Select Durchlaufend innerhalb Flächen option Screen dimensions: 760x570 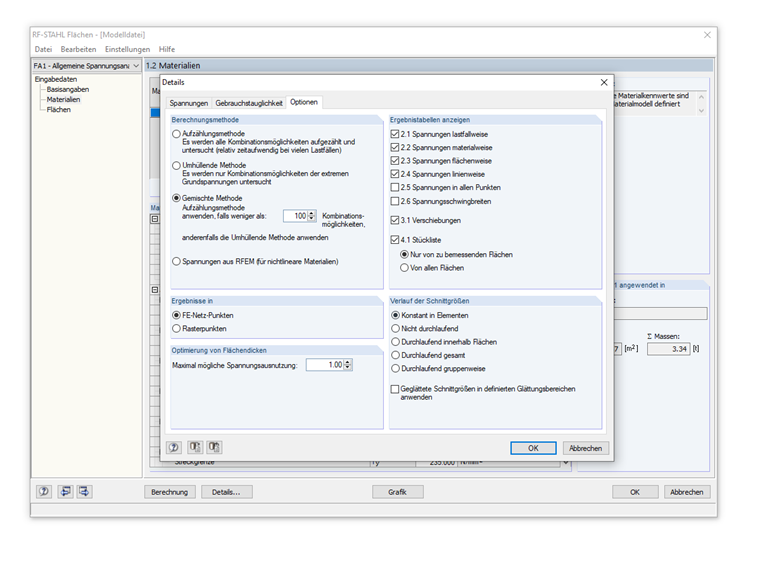click(396, 342)
